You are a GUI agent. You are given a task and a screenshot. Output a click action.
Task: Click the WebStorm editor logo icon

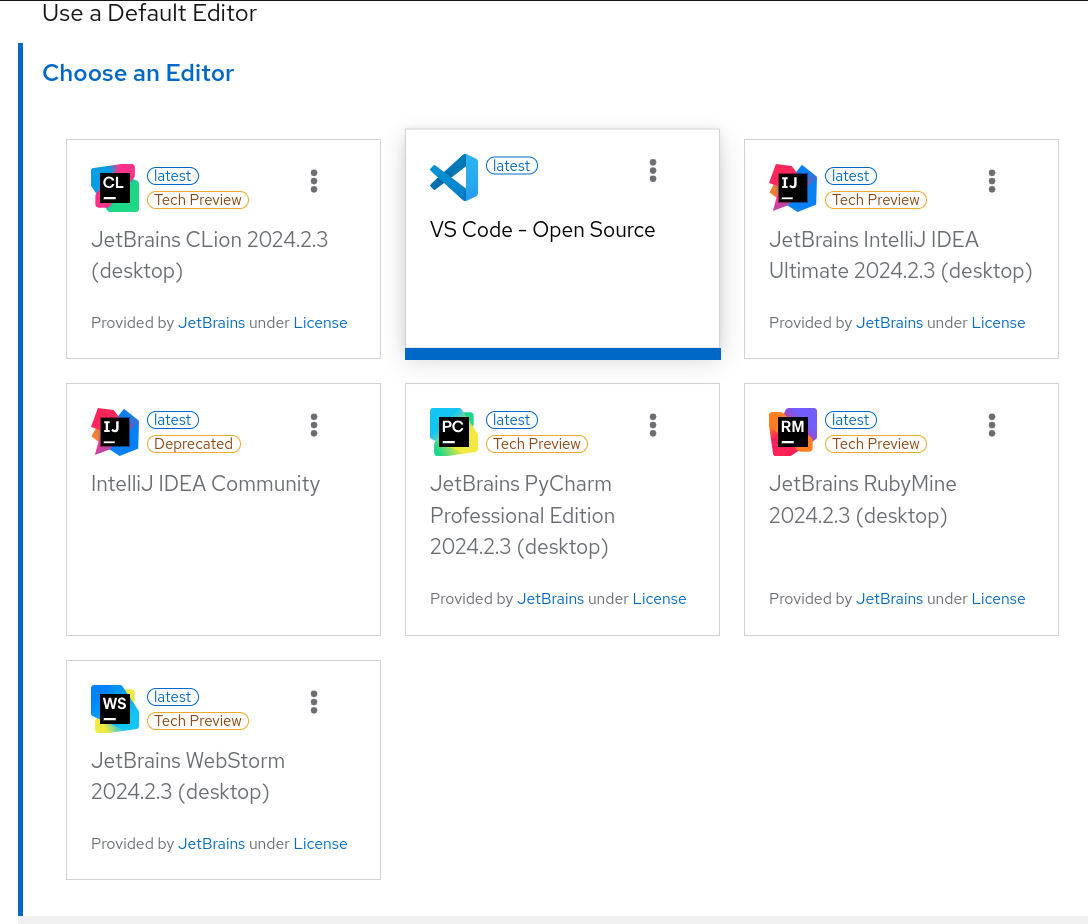[115, 709]
